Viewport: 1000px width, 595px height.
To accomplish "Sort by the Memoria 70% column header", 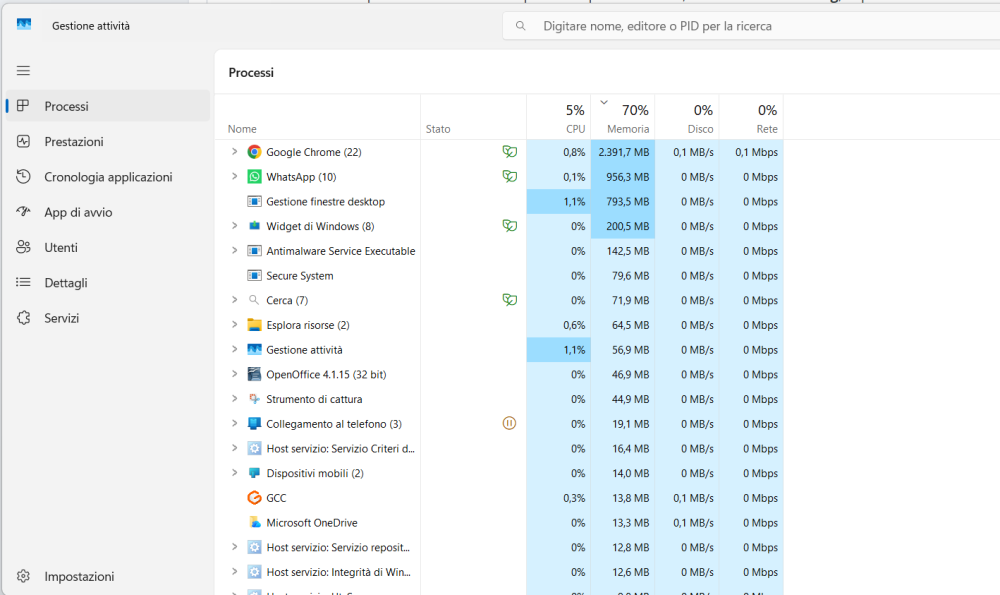I will click(623, 117).
